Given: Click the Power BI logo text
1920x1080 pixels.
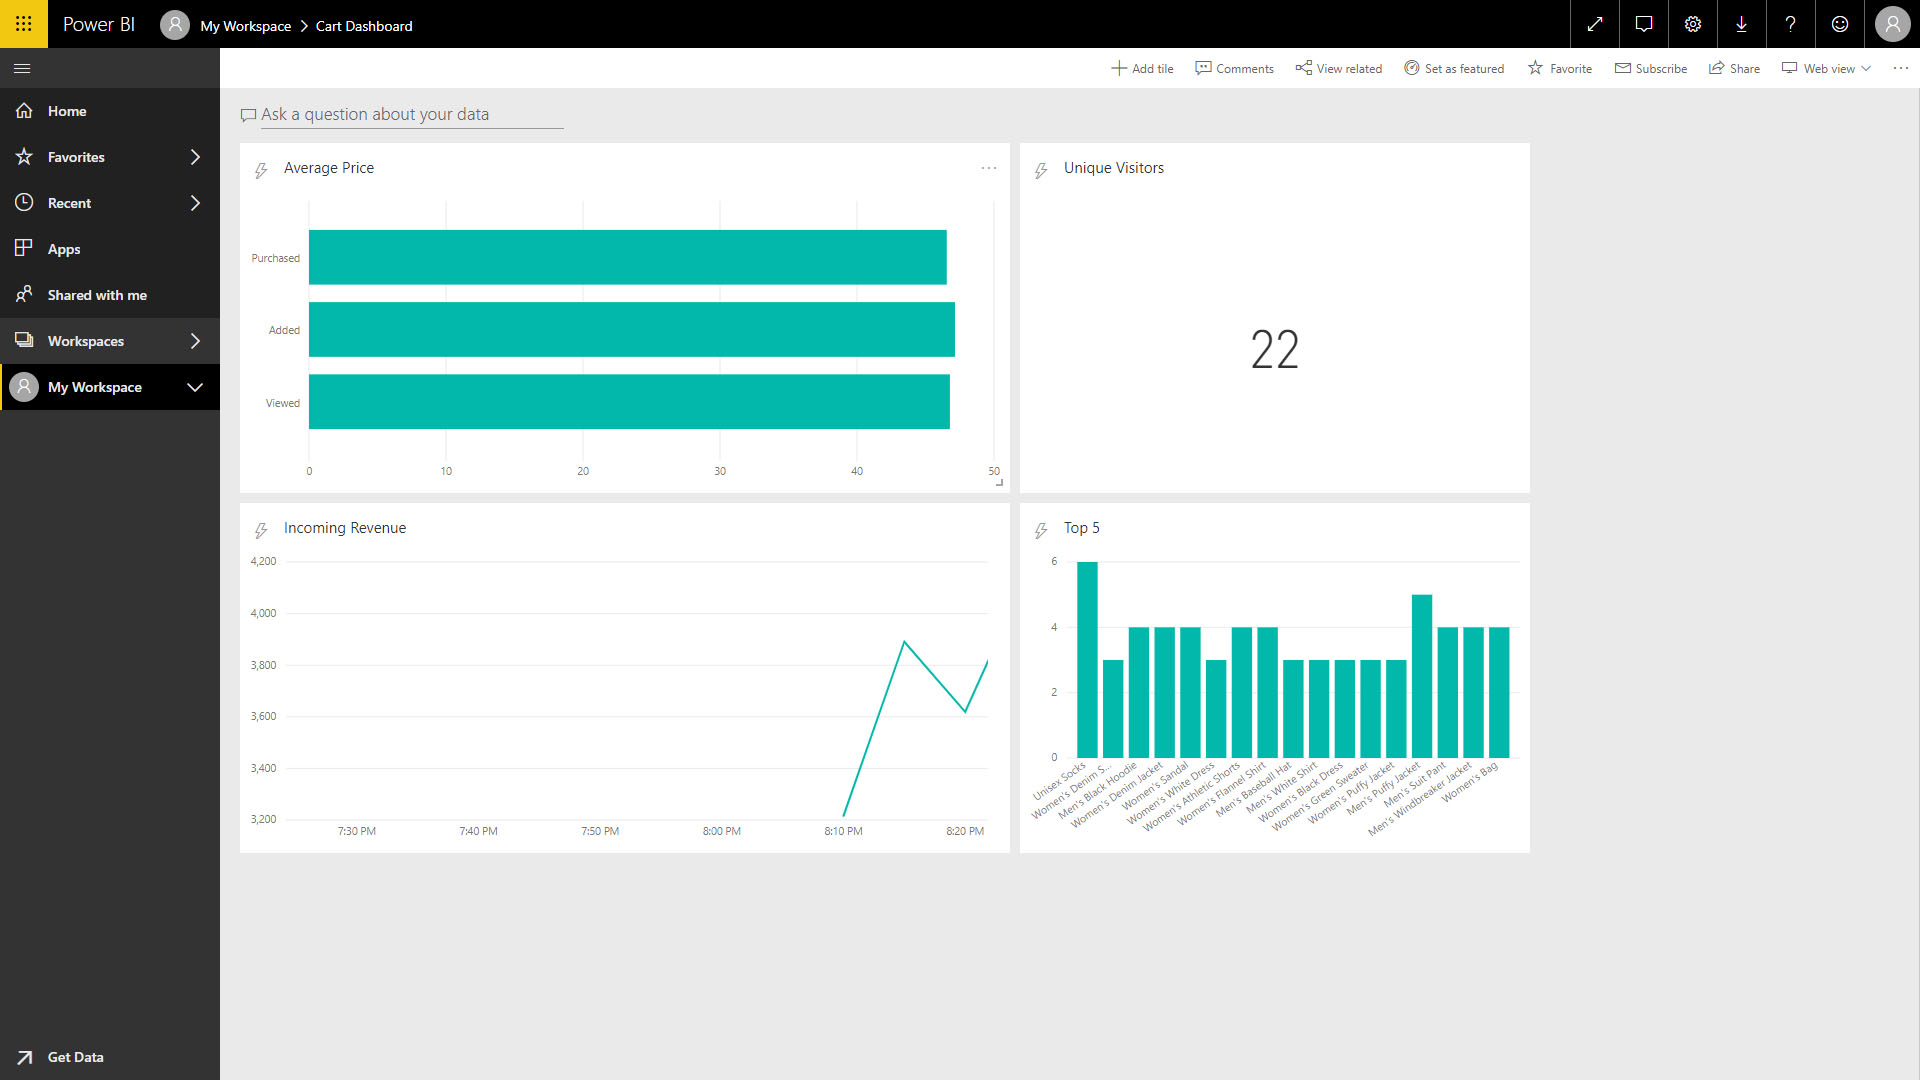Looking at the screenshot, I should pyautogui.click(x=99, y=25).
